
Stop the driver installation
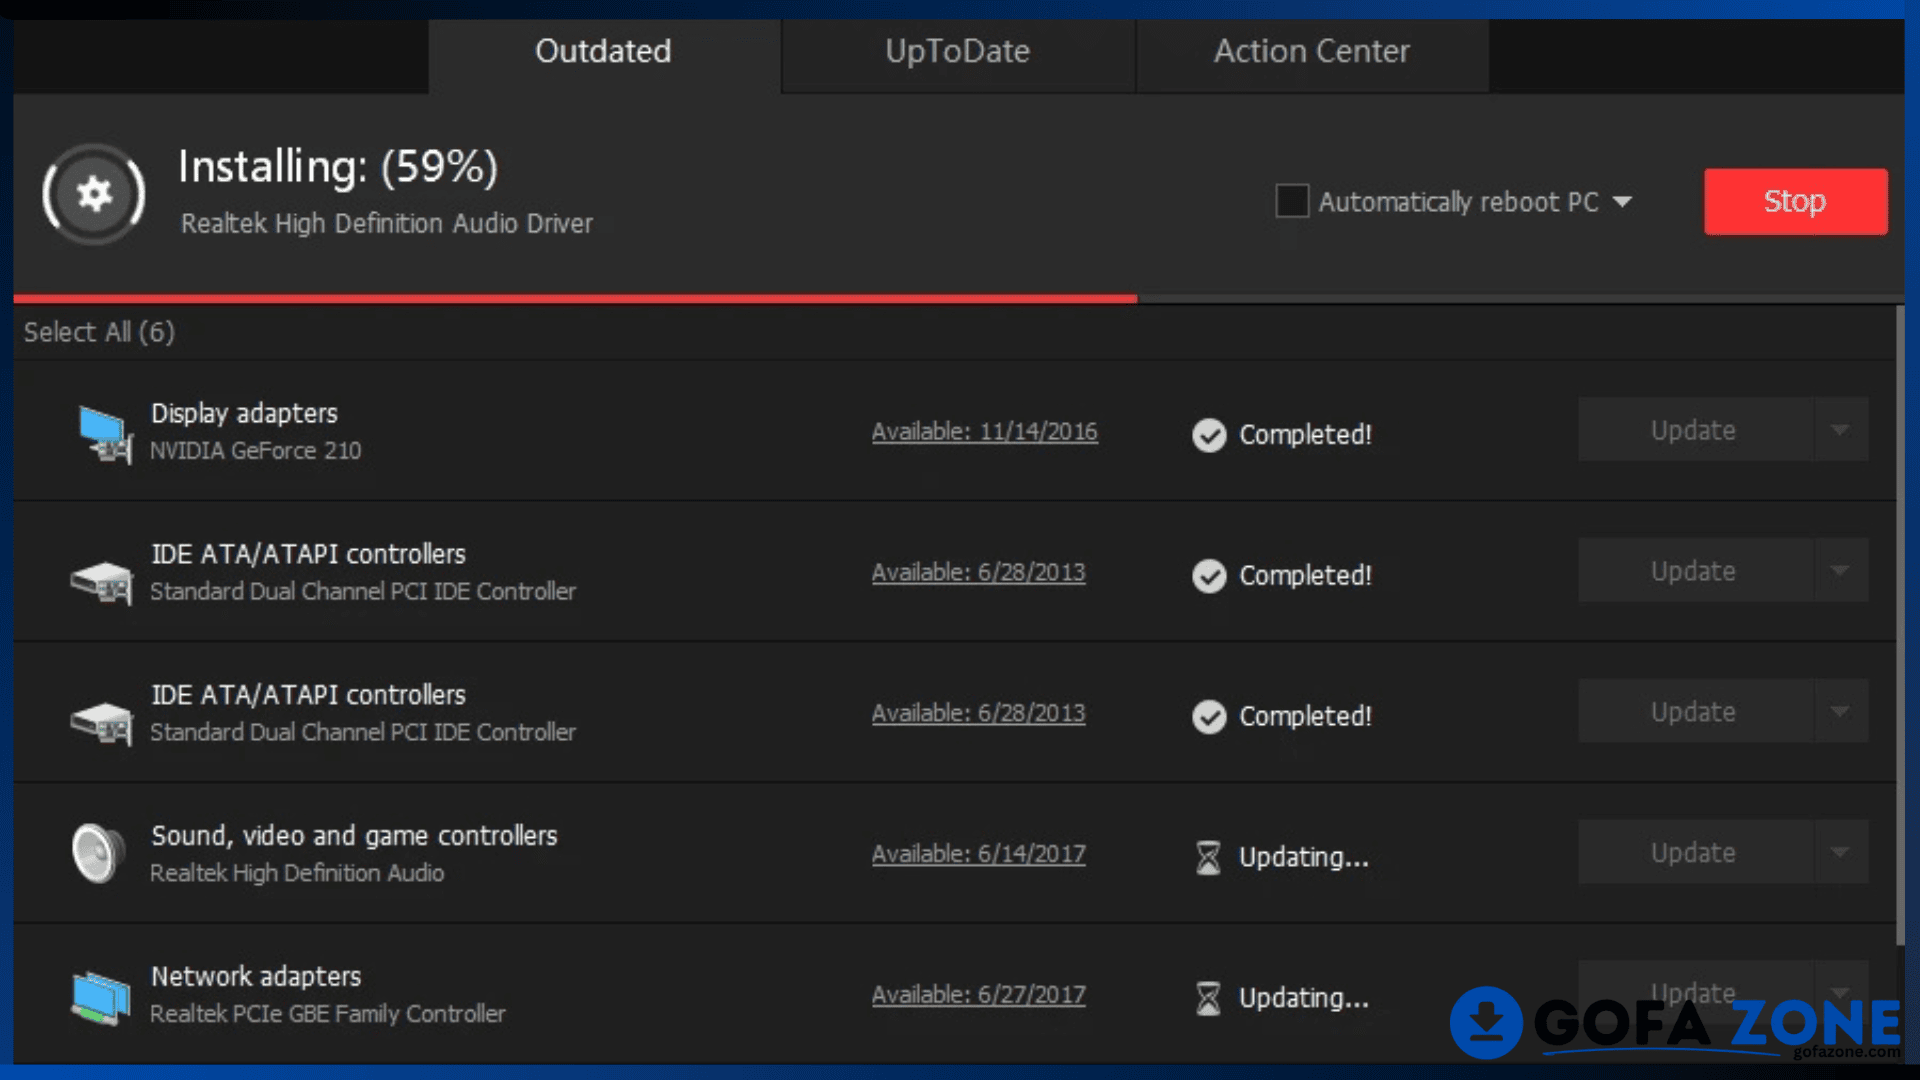click(x=1796, y=202)
